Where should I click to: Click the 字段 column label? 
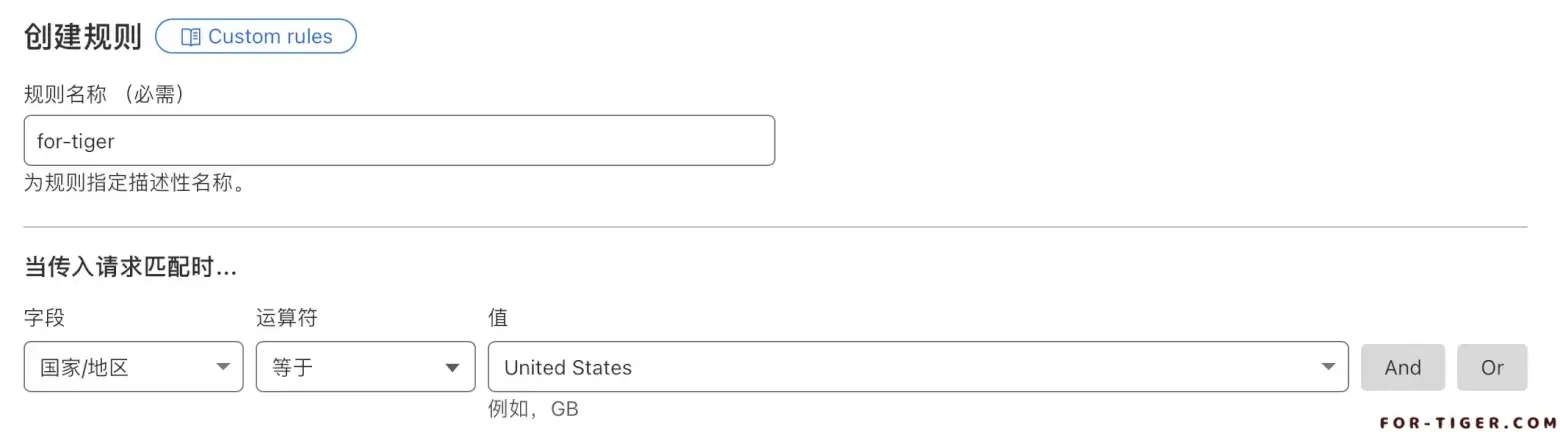pyautogui.click(x=44, y=318)
